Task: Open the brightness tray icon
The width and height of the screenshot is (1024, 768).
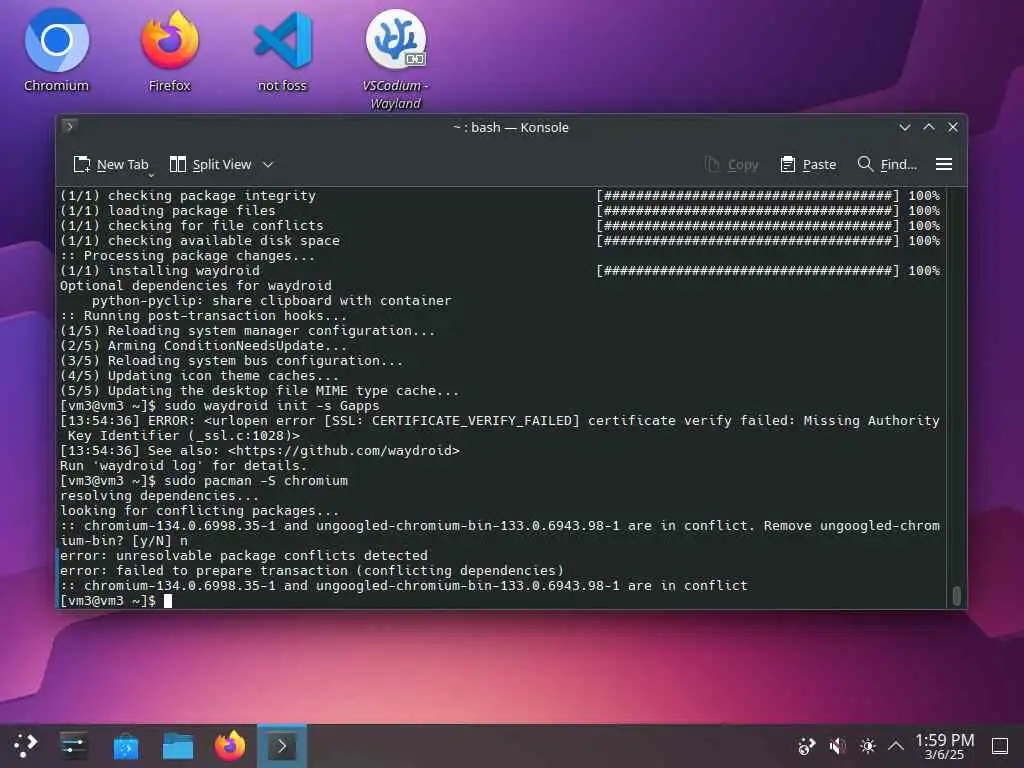Action: tap(867, 746)
